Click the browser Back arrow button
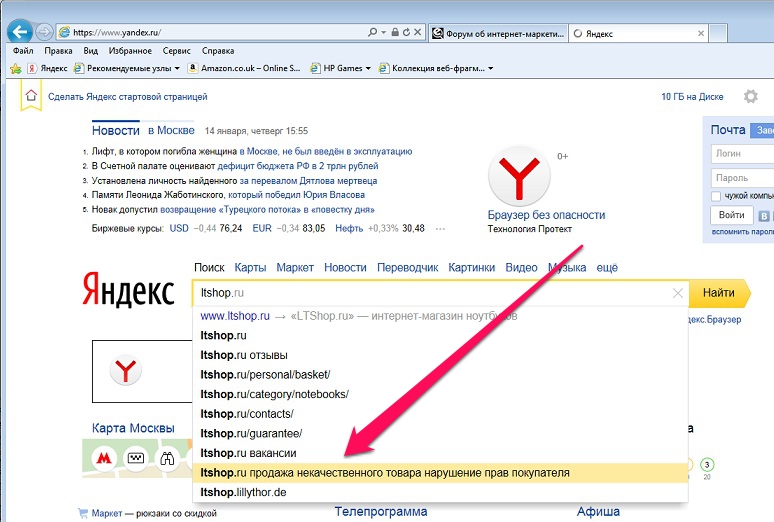This screenshot has width=774, height=522. point(20,33)
